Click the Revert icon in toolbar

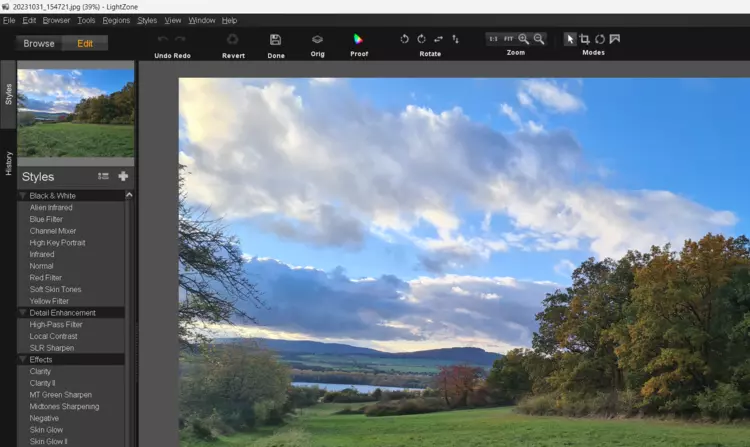[233, 40]
